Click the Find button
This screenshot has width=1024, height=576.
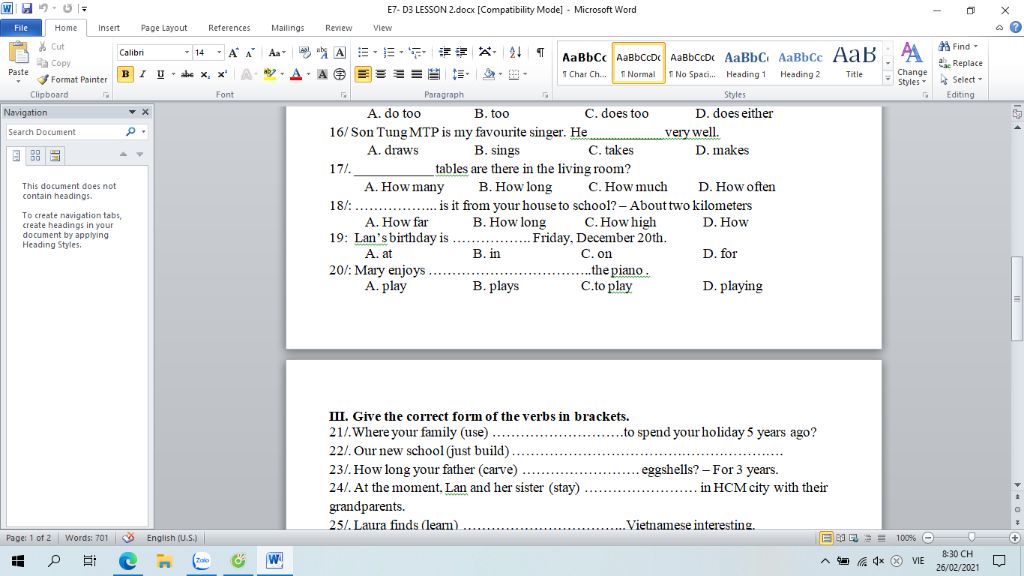tap(957, 46)
